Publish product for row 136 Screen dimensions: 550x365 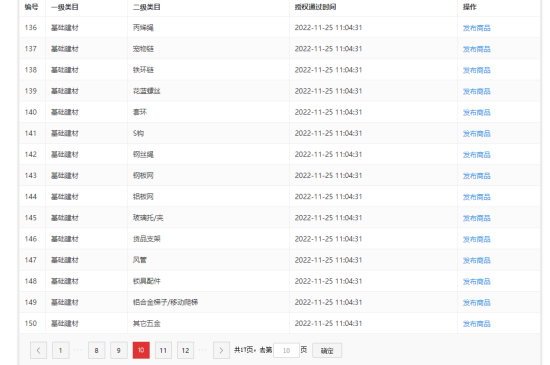click(x=476, y=28)
